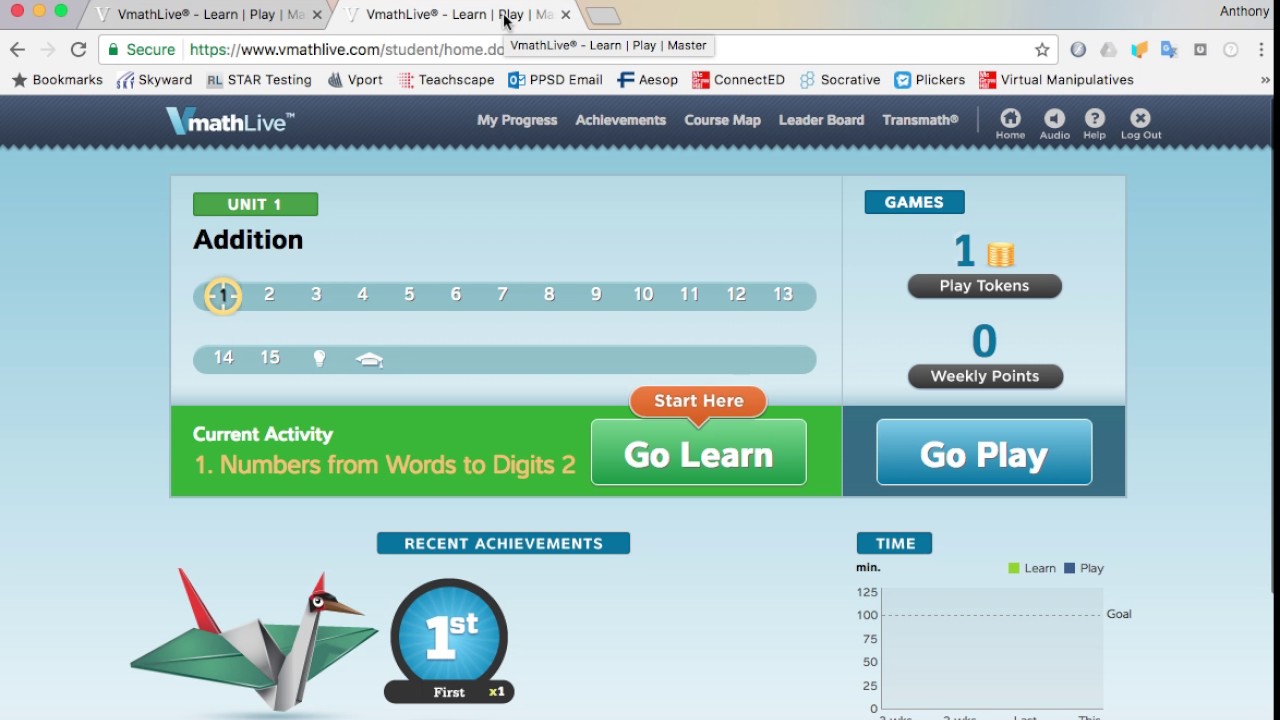Switch to the first VmathLive tab
This screenshot has width=1280, height=720.
point(208,15)
